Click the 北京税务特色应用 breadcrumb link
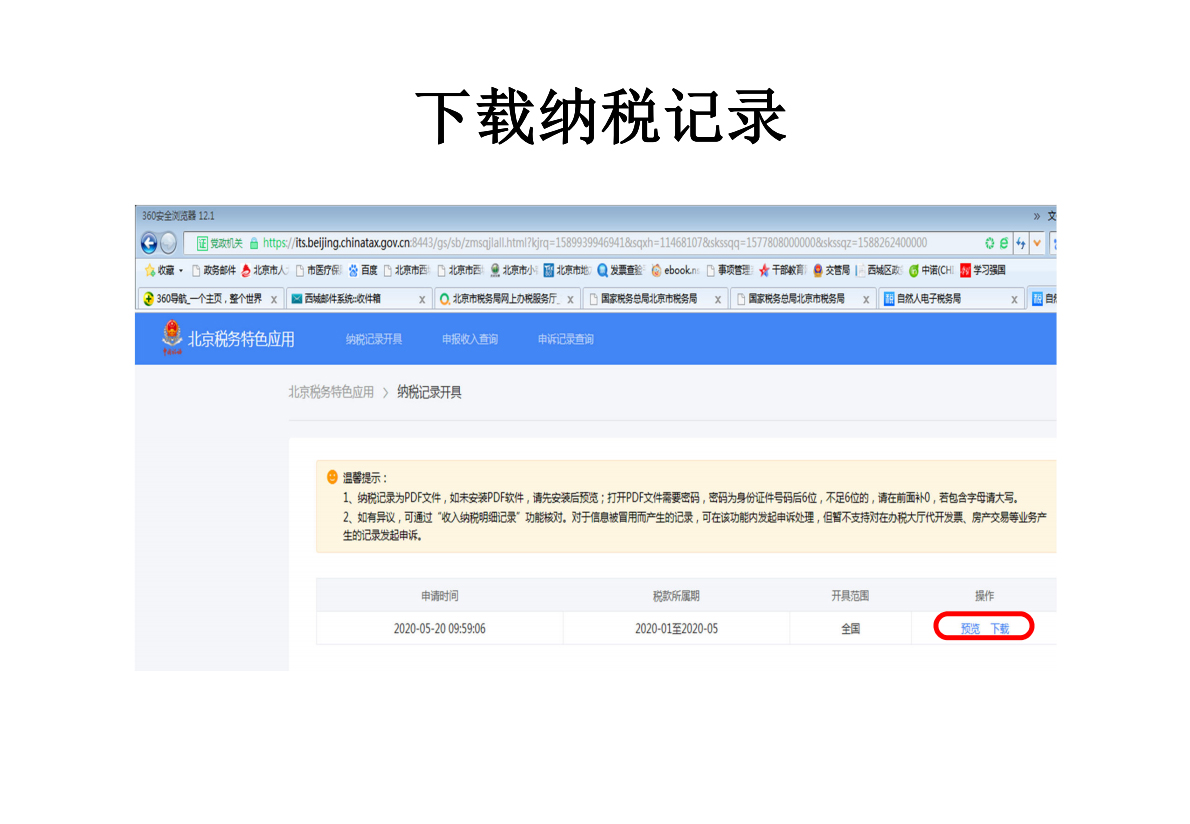 [331, 392]
